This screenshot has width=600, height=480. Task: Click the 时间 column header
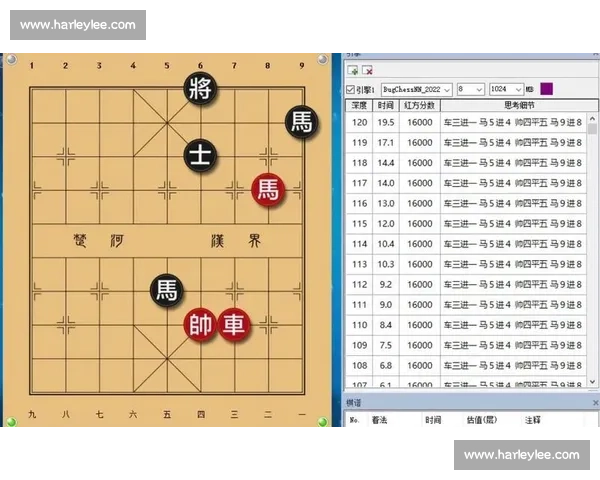[386, 105]
